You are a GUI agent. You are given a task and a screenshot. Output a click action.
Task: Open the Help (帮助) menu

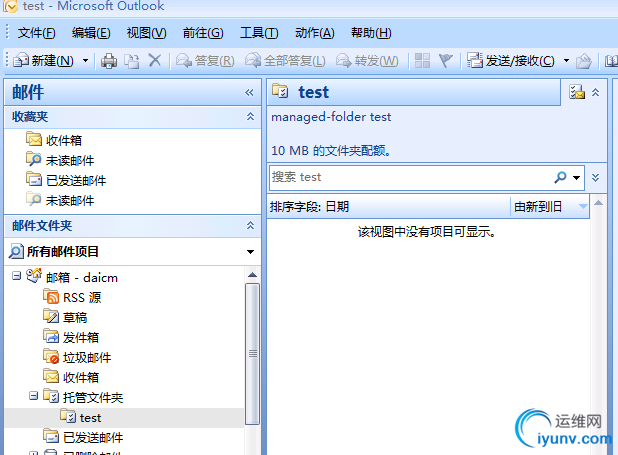coord(371,33)
